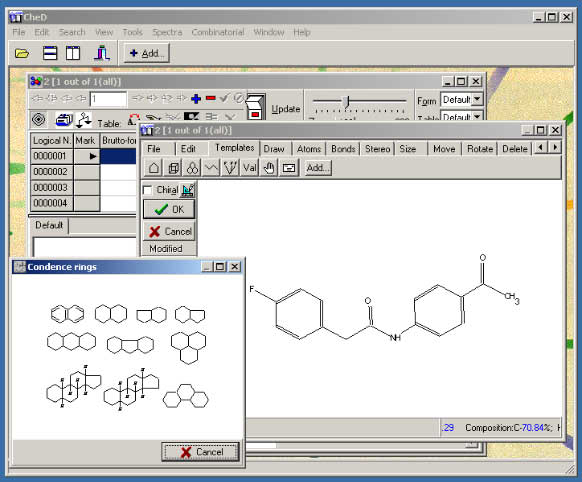
Task: Click the Add... button in main toolbar
Action: 147,53
